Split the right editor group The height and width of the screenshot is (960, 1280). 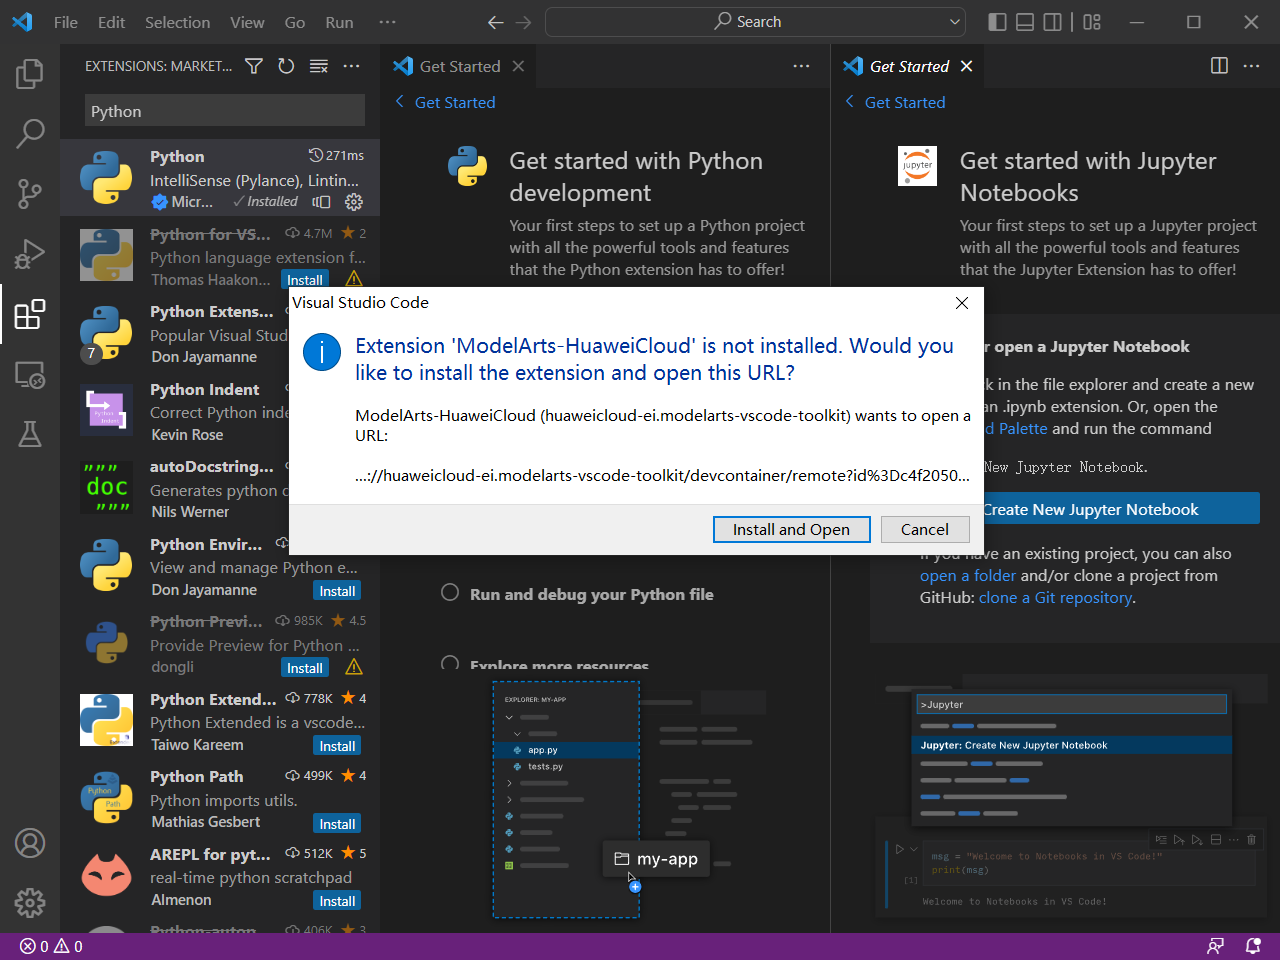coord(1219,66)
